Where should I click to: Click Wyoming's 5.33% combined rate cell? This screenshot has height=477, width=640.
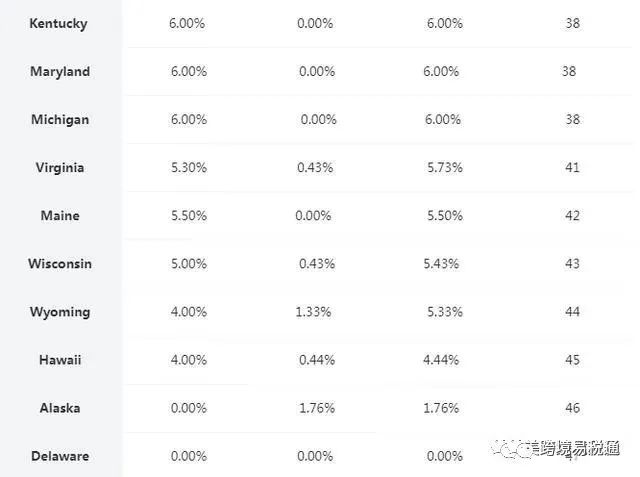(x=444, y=311)
